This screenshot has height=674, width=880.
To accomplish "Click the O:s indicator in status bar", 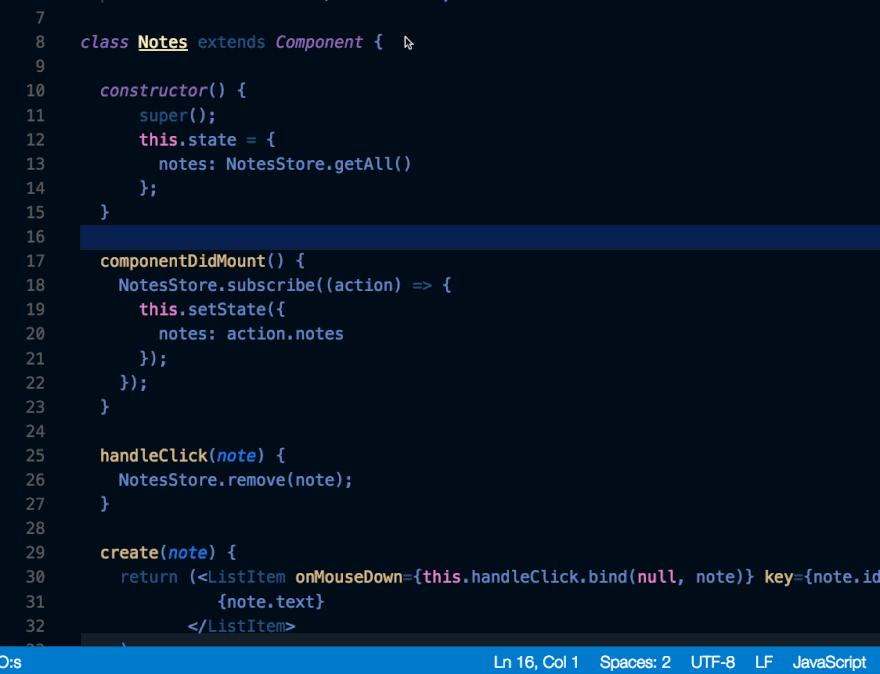I will point(7,661).
